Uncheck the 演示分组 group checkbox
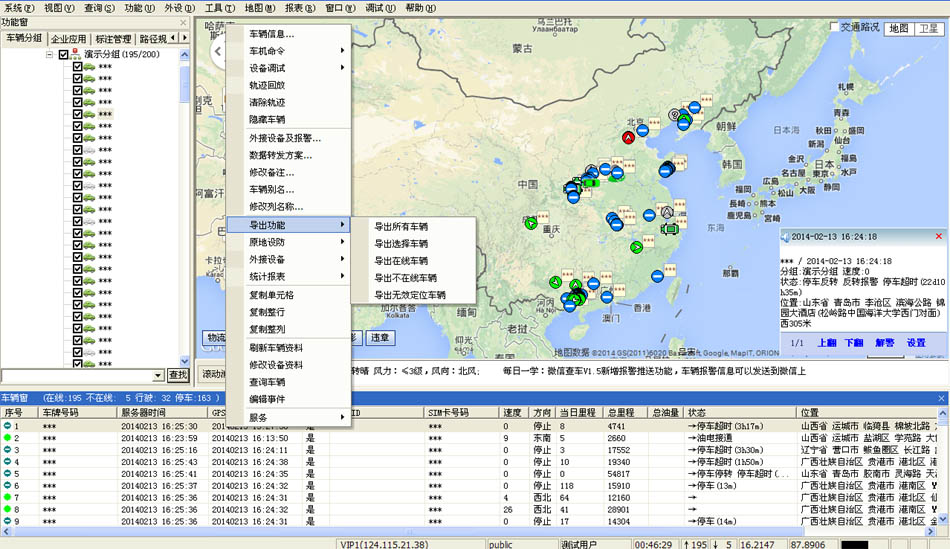This screenshot has width=950, height=549. coord(64,55)
